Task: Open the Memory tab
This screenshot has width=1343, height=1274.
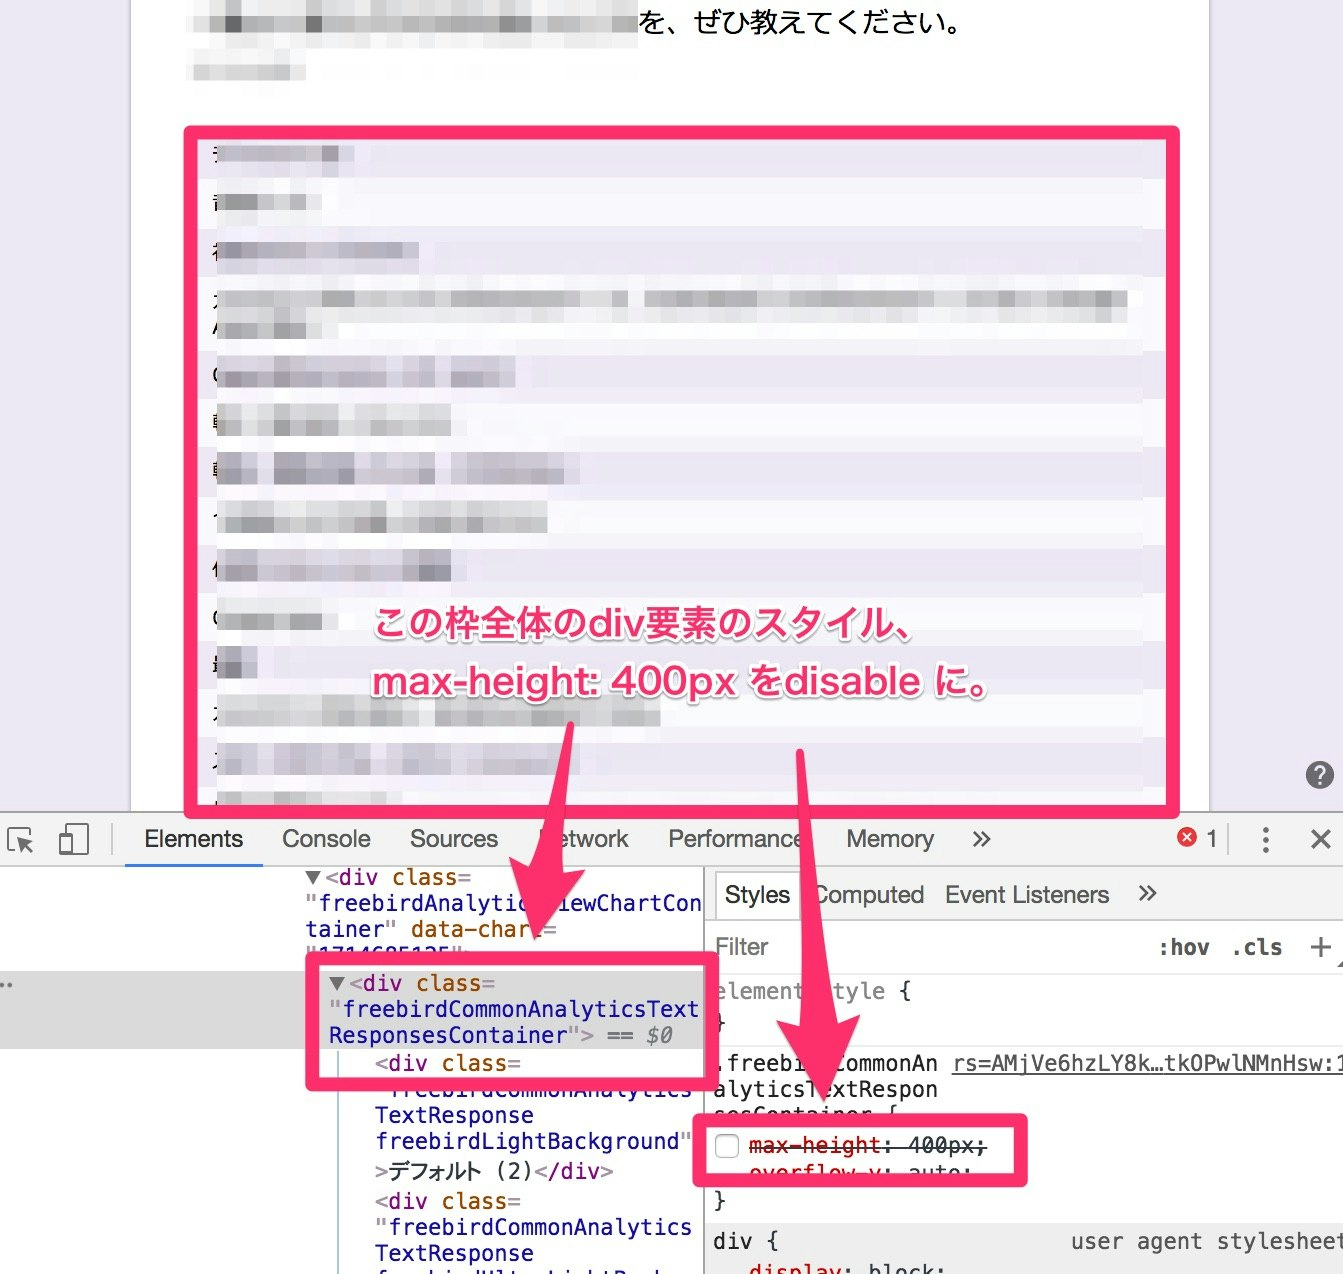Action: tap(890, 839)
